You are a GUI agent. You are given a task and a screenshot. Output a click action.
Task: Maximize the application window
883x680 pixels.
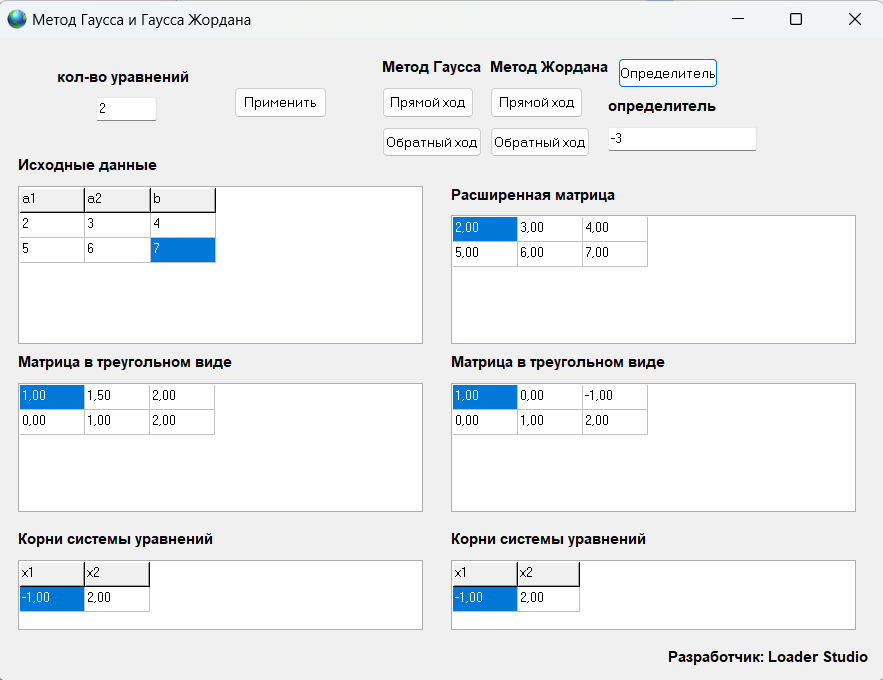[x=796, y=19]
